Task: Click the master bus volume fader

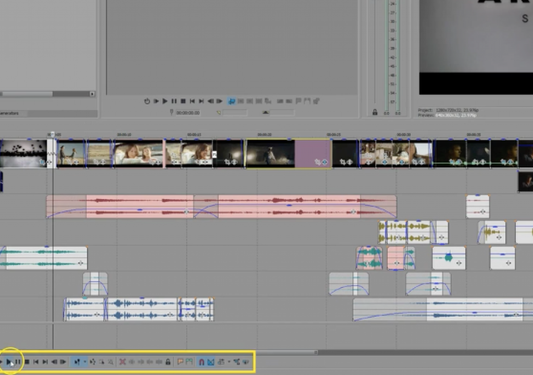Action: click(x=375, y=51)
